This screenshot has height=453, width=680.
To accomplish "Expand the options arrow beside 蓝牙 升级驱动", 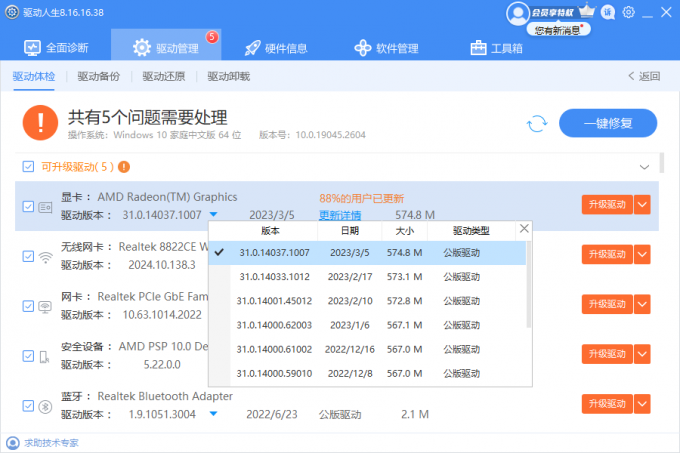I will tap(642, 404).
